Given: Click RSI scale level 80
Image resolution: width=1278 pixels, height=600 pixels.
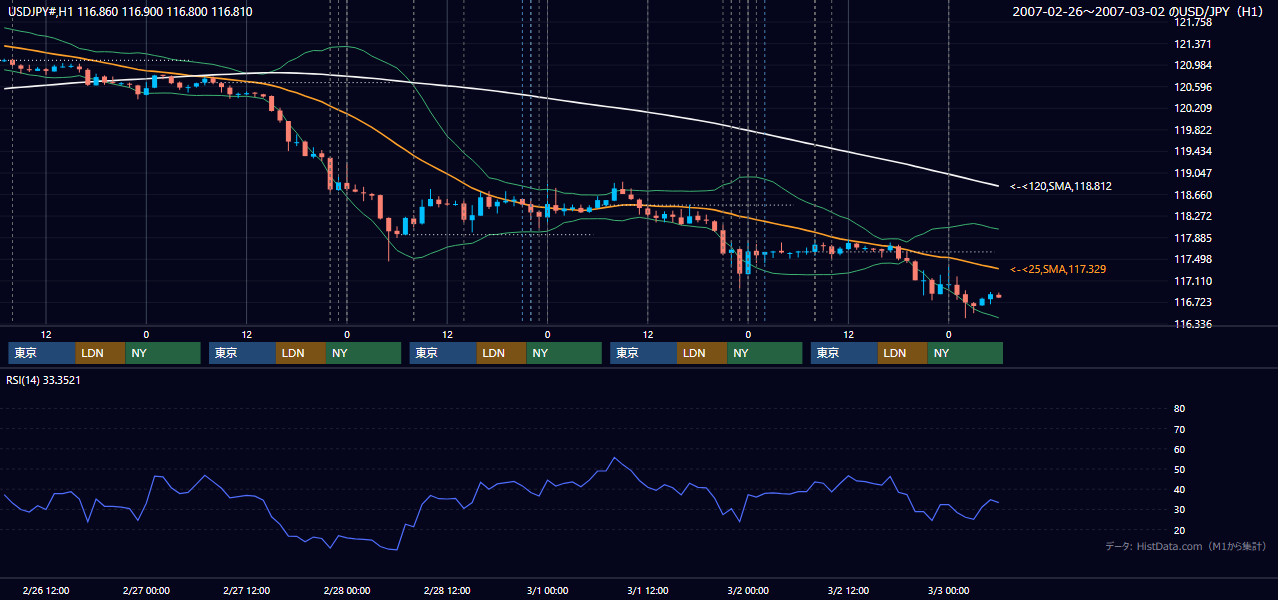Looking at the screenshot, I should 1179,409.
